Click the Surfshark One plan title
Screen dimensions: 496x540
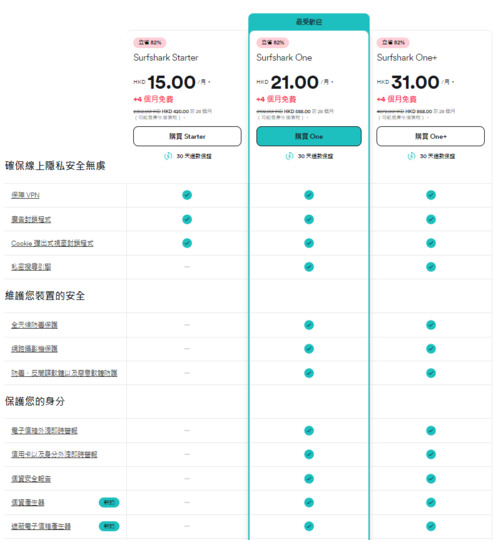(x=284, y=58)
